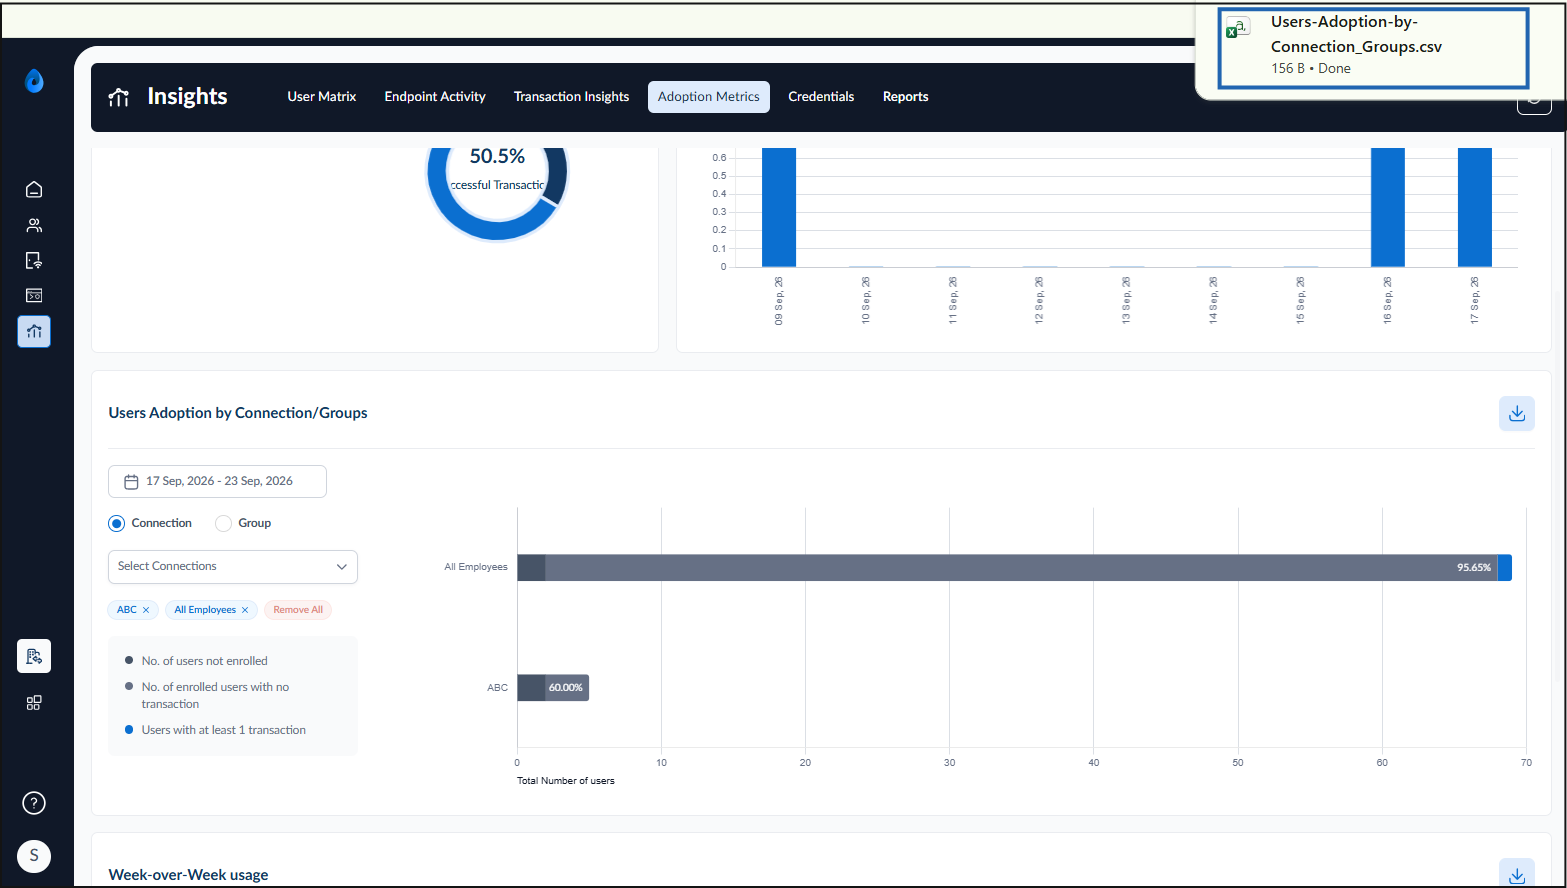Open the 17 Sep - 23 Sep date picker
Viewport: 1567px width, 888px height.
217,481
